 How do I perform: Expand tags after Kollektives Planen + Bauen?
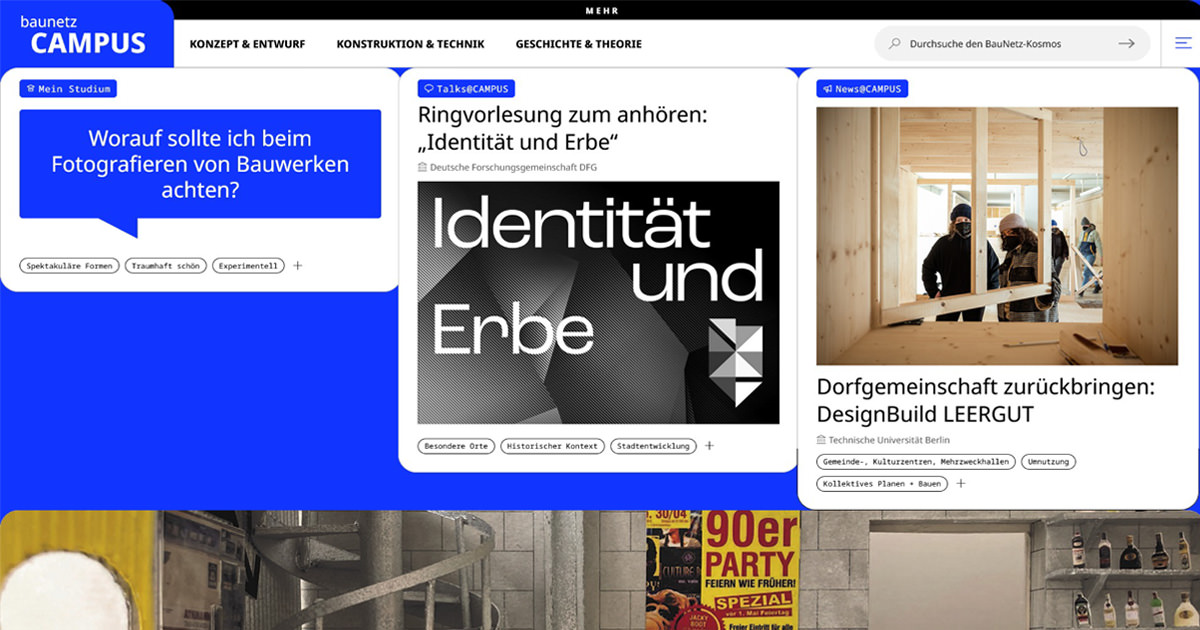pos(961,484)
